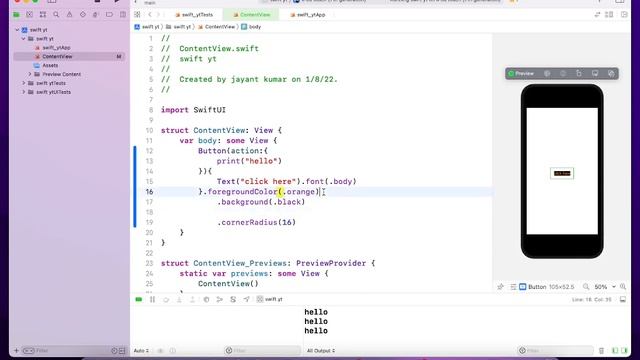Open the preview device settings icon
This screenshot has width=640, height=360.
coord(595,73)
